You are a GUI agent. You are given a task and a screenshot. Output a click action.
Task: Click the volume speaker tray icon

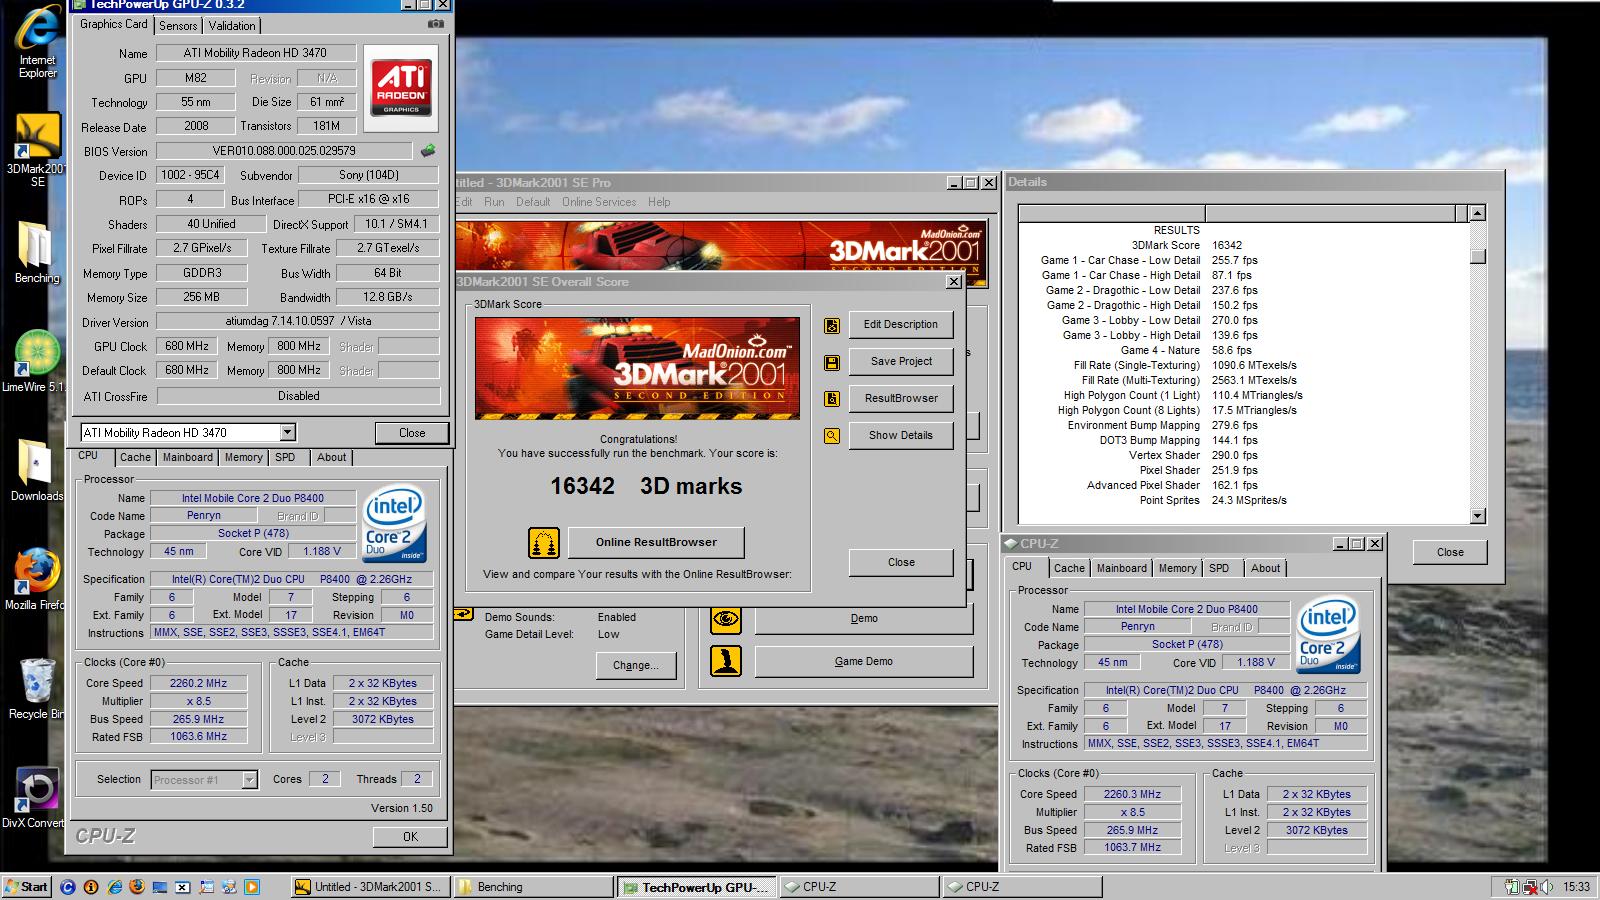[1547, 886]
